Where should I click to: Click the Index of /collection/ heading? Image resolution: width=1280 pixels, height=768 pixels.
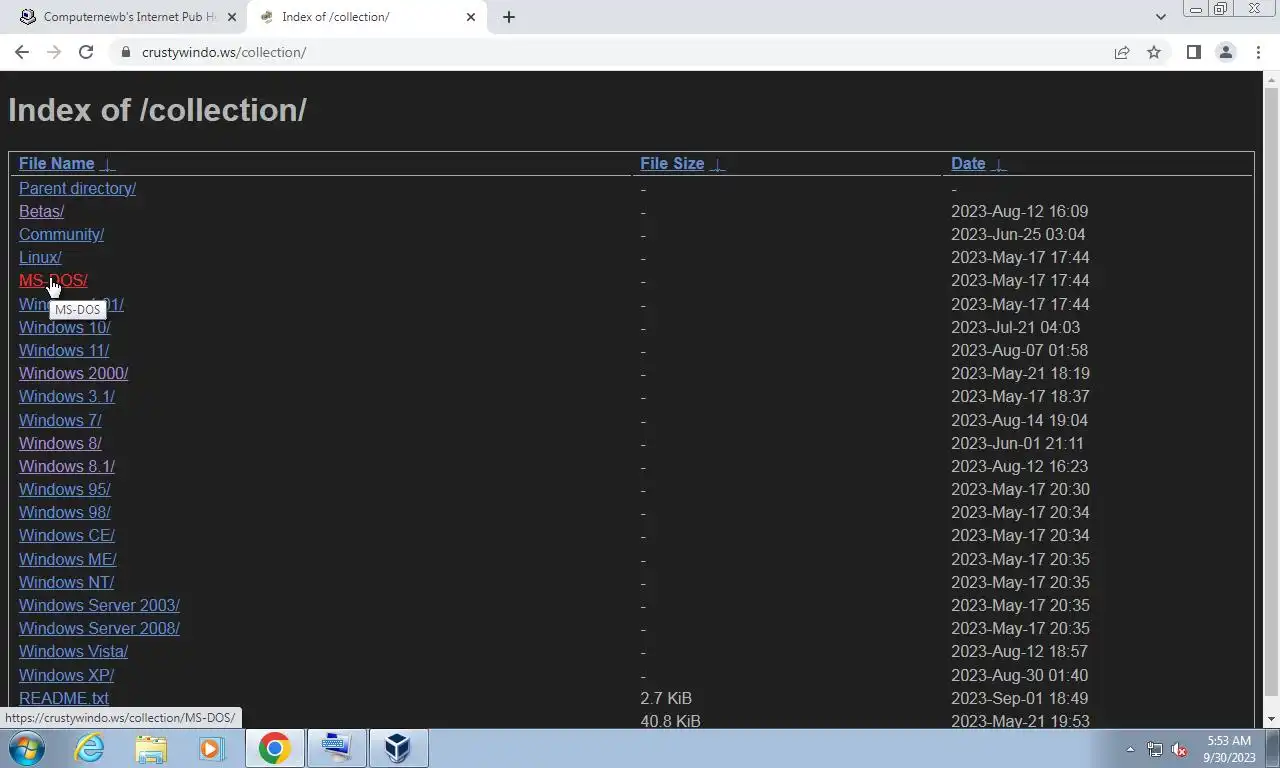[157, 110]
